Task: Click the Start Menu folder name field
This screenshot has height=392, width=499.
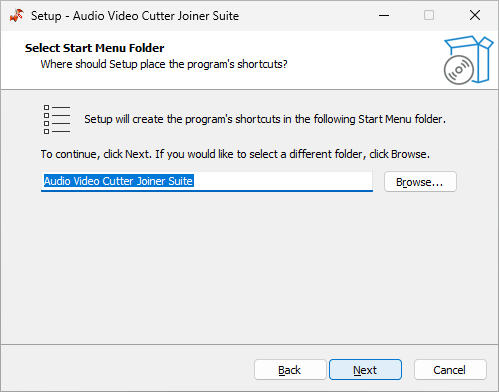Action: (207, 182)
